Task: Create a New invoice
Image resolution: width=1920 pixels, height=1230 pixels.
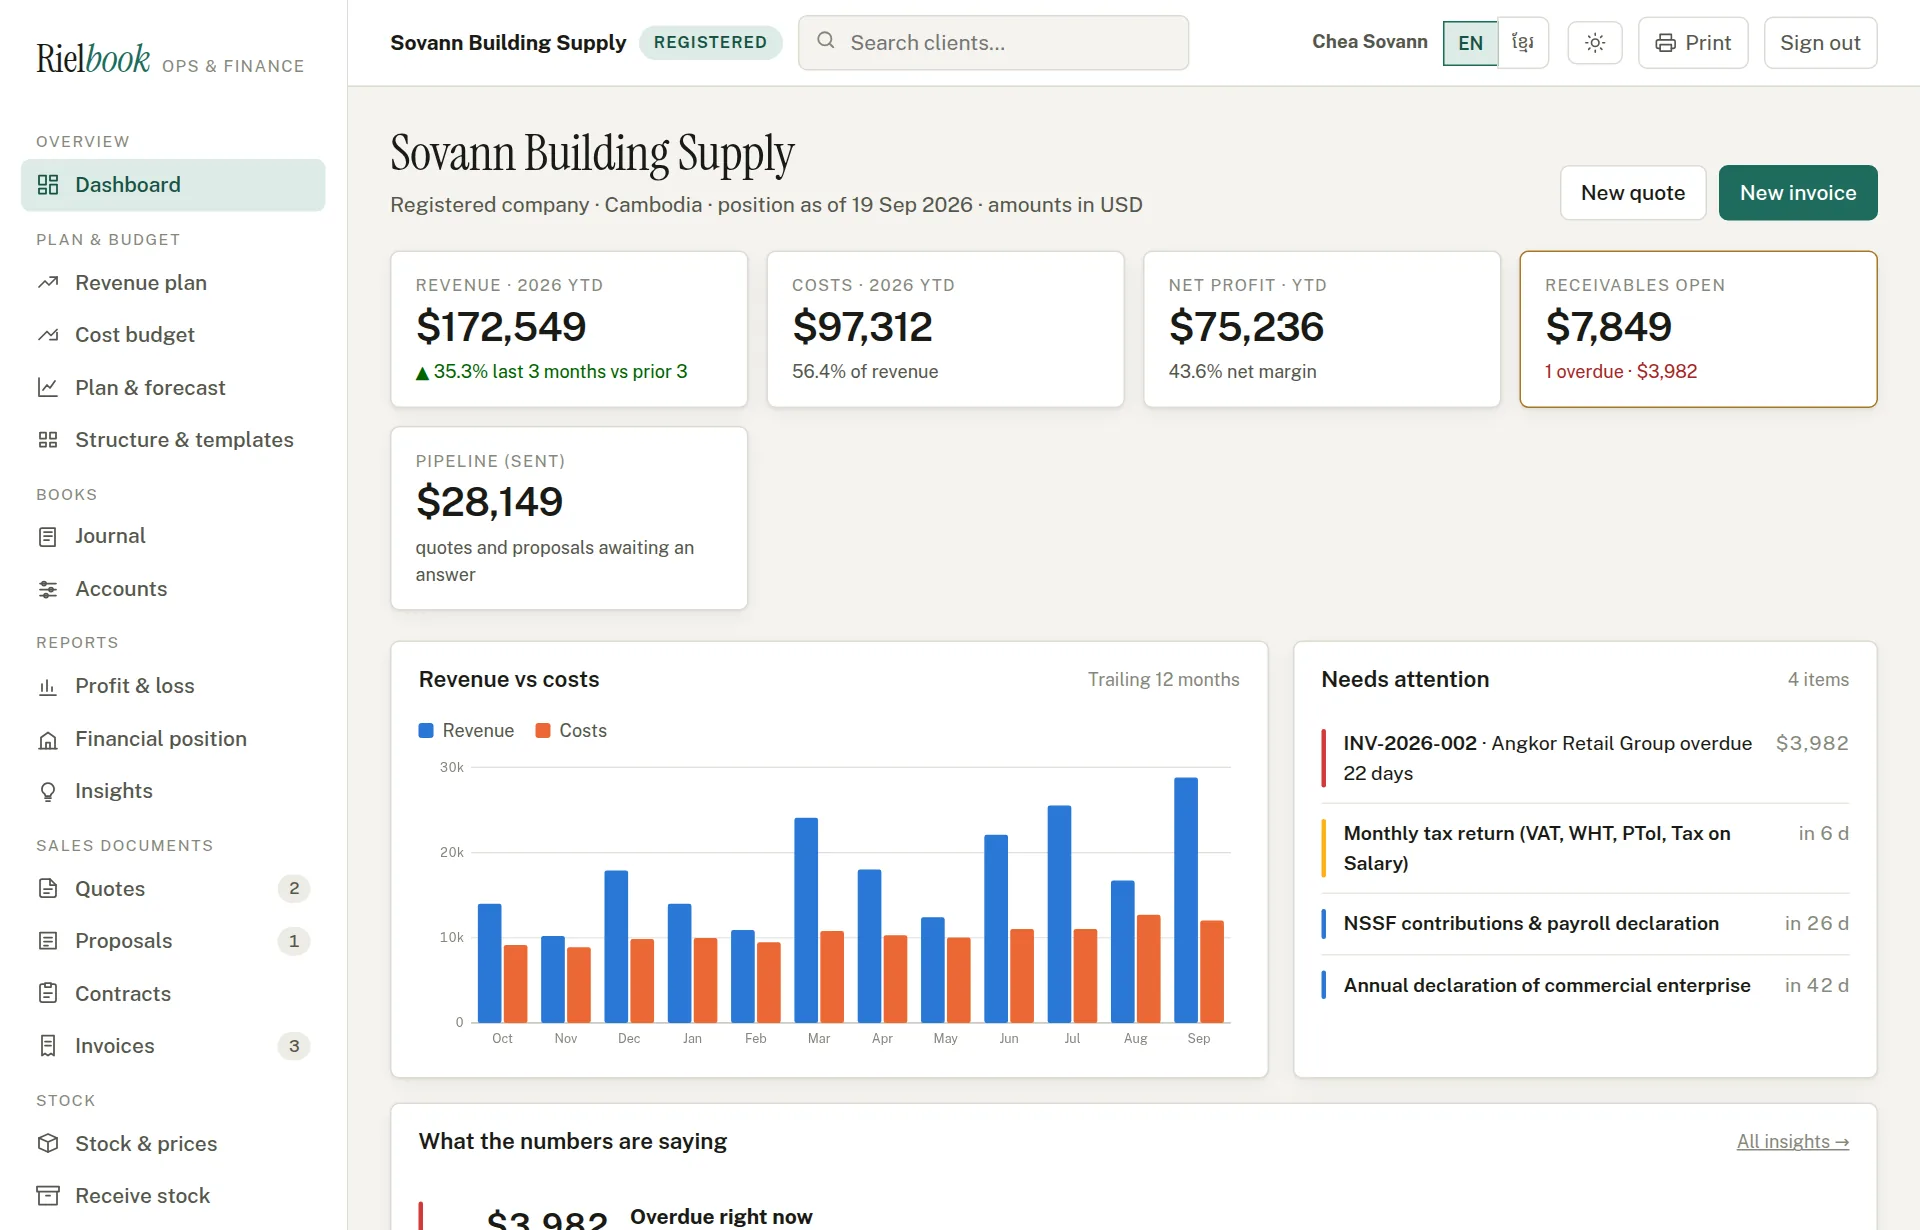Action: [x=1798, y=193]
